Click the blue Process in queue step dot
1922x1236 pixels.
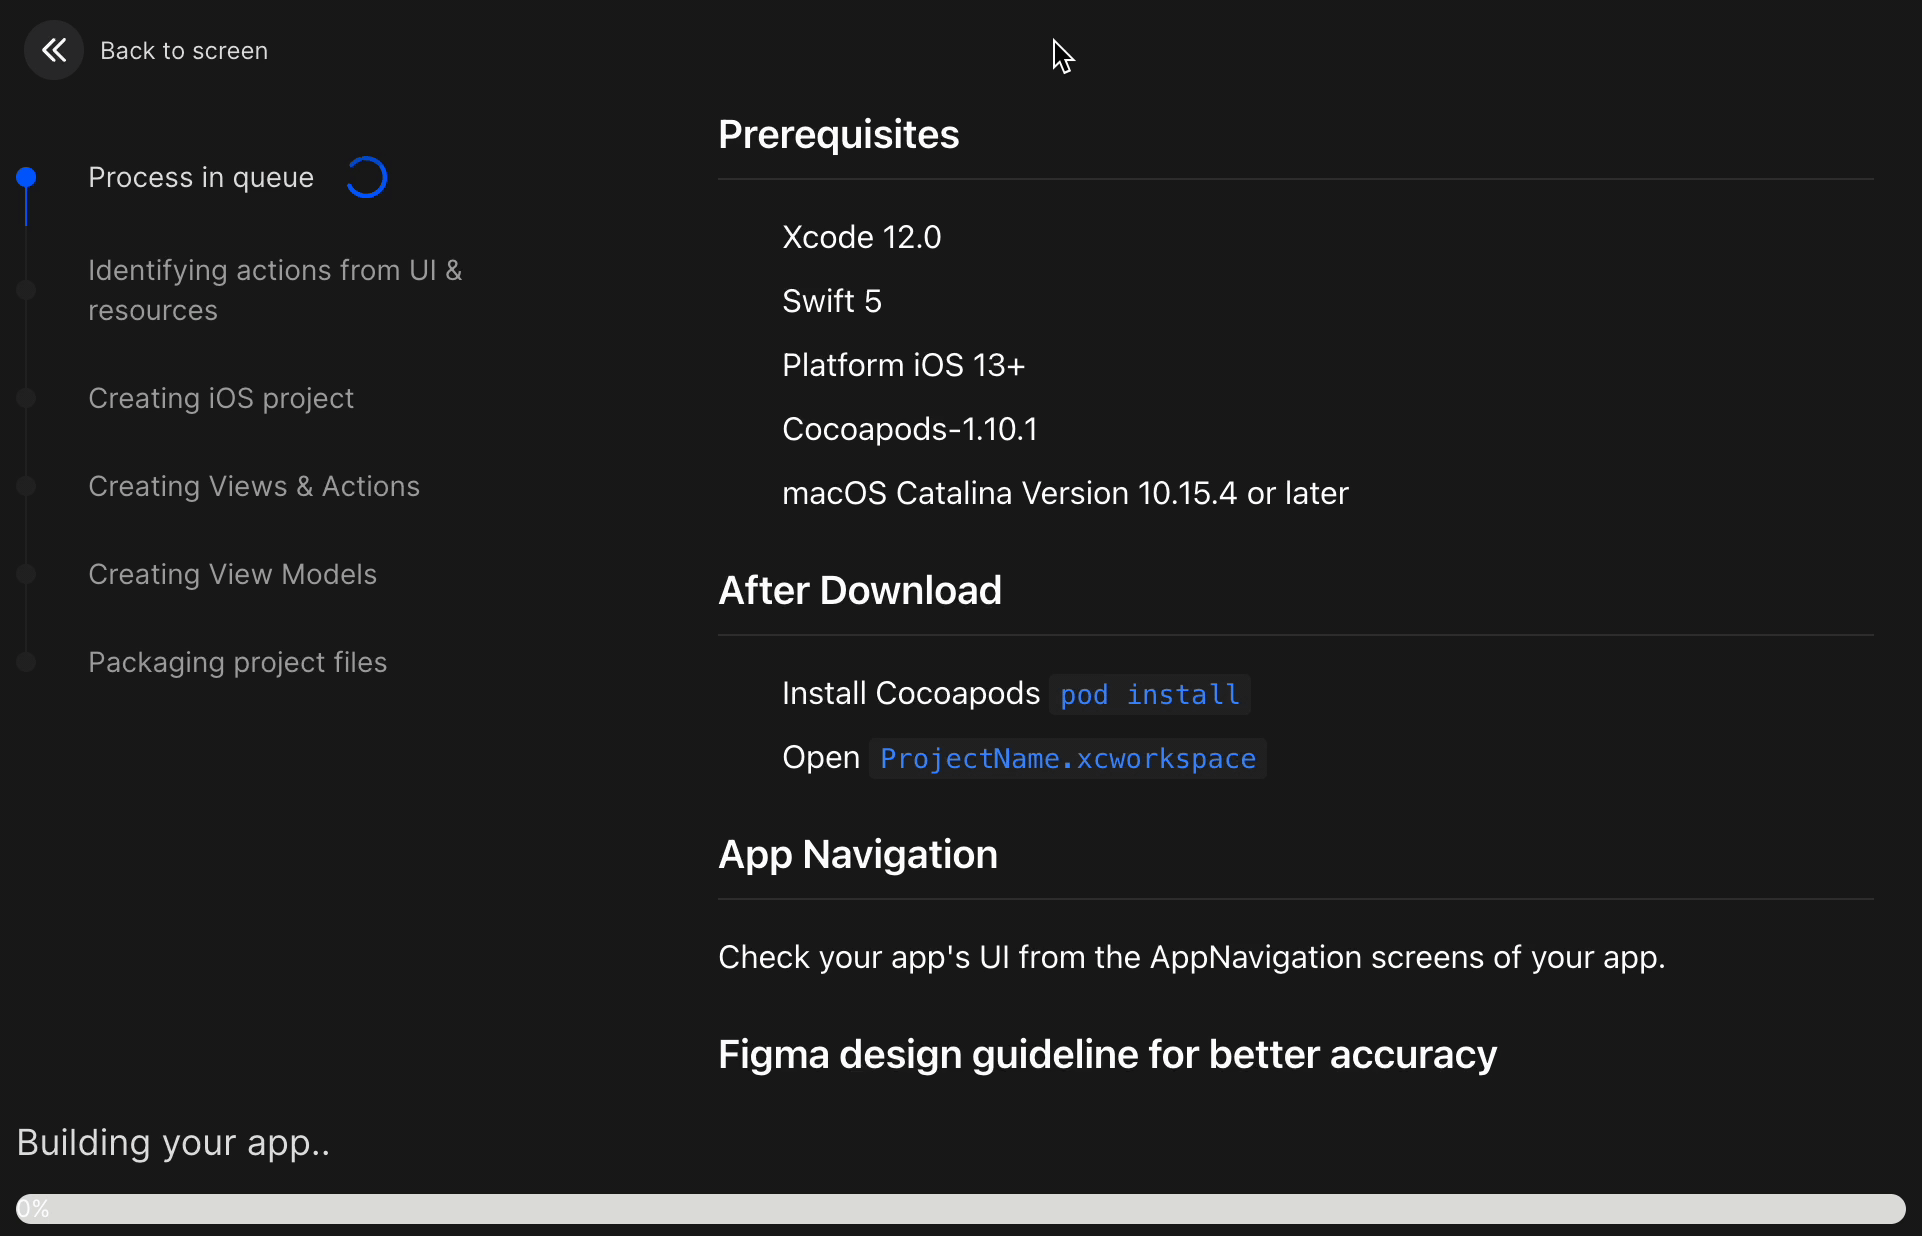[x=27, y=177]
